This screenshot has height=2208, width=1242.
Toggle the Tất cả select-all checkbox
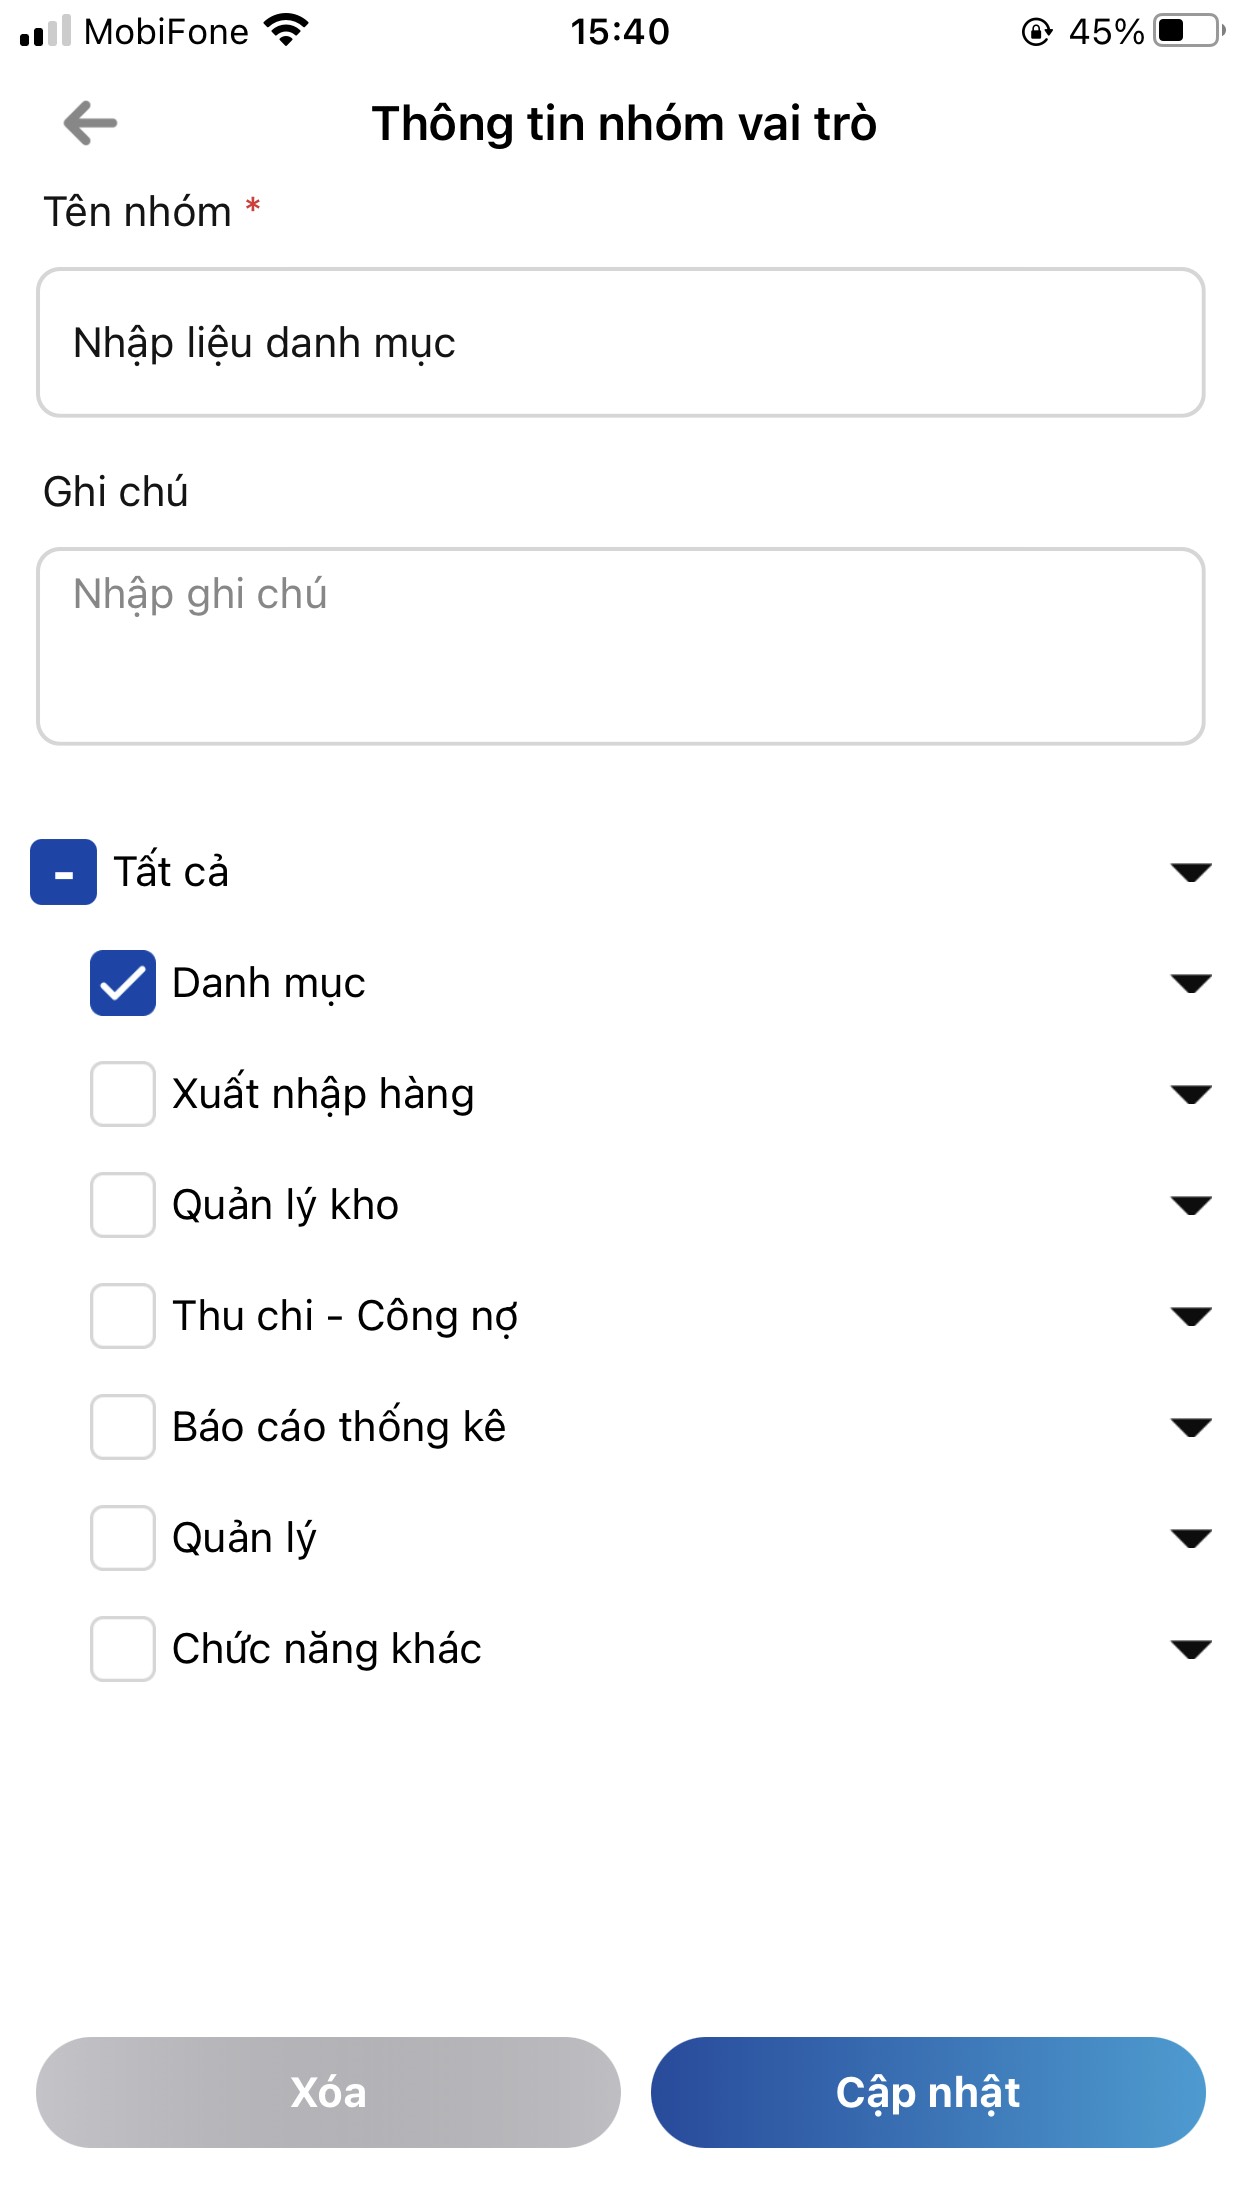(63, 872)
